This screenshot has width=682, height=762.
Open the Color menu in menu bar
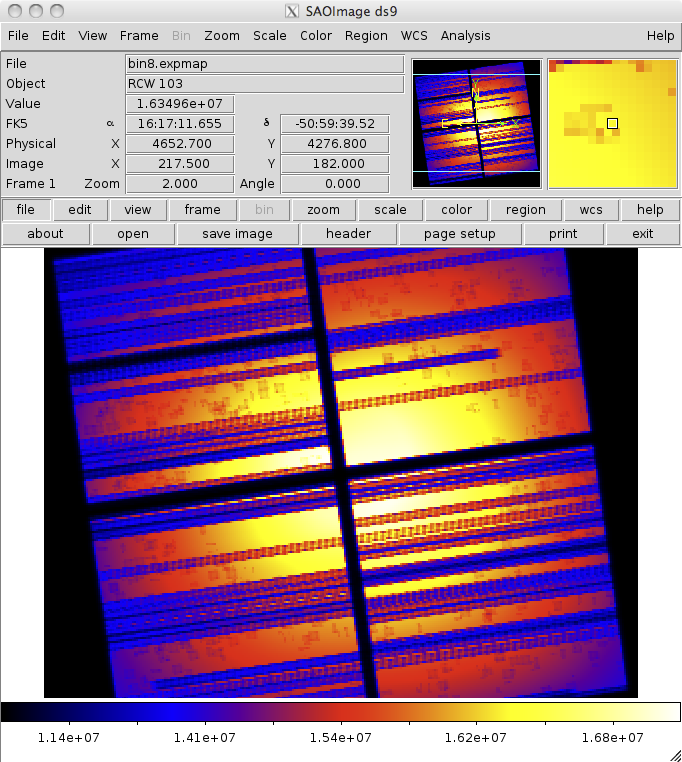(316, 35)
